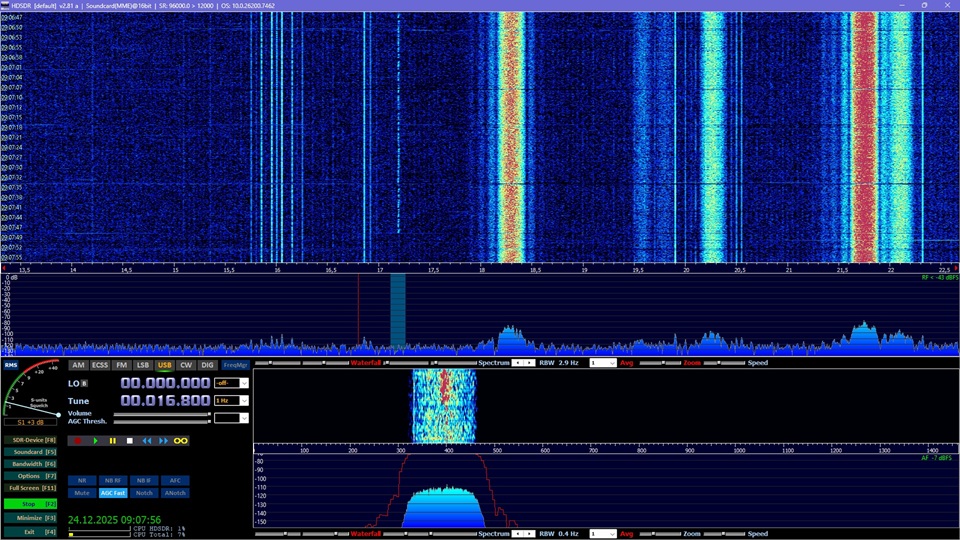Switch demodulation mode to LSB
Viewport: 960px width, 540px height.
click(143, 365)
